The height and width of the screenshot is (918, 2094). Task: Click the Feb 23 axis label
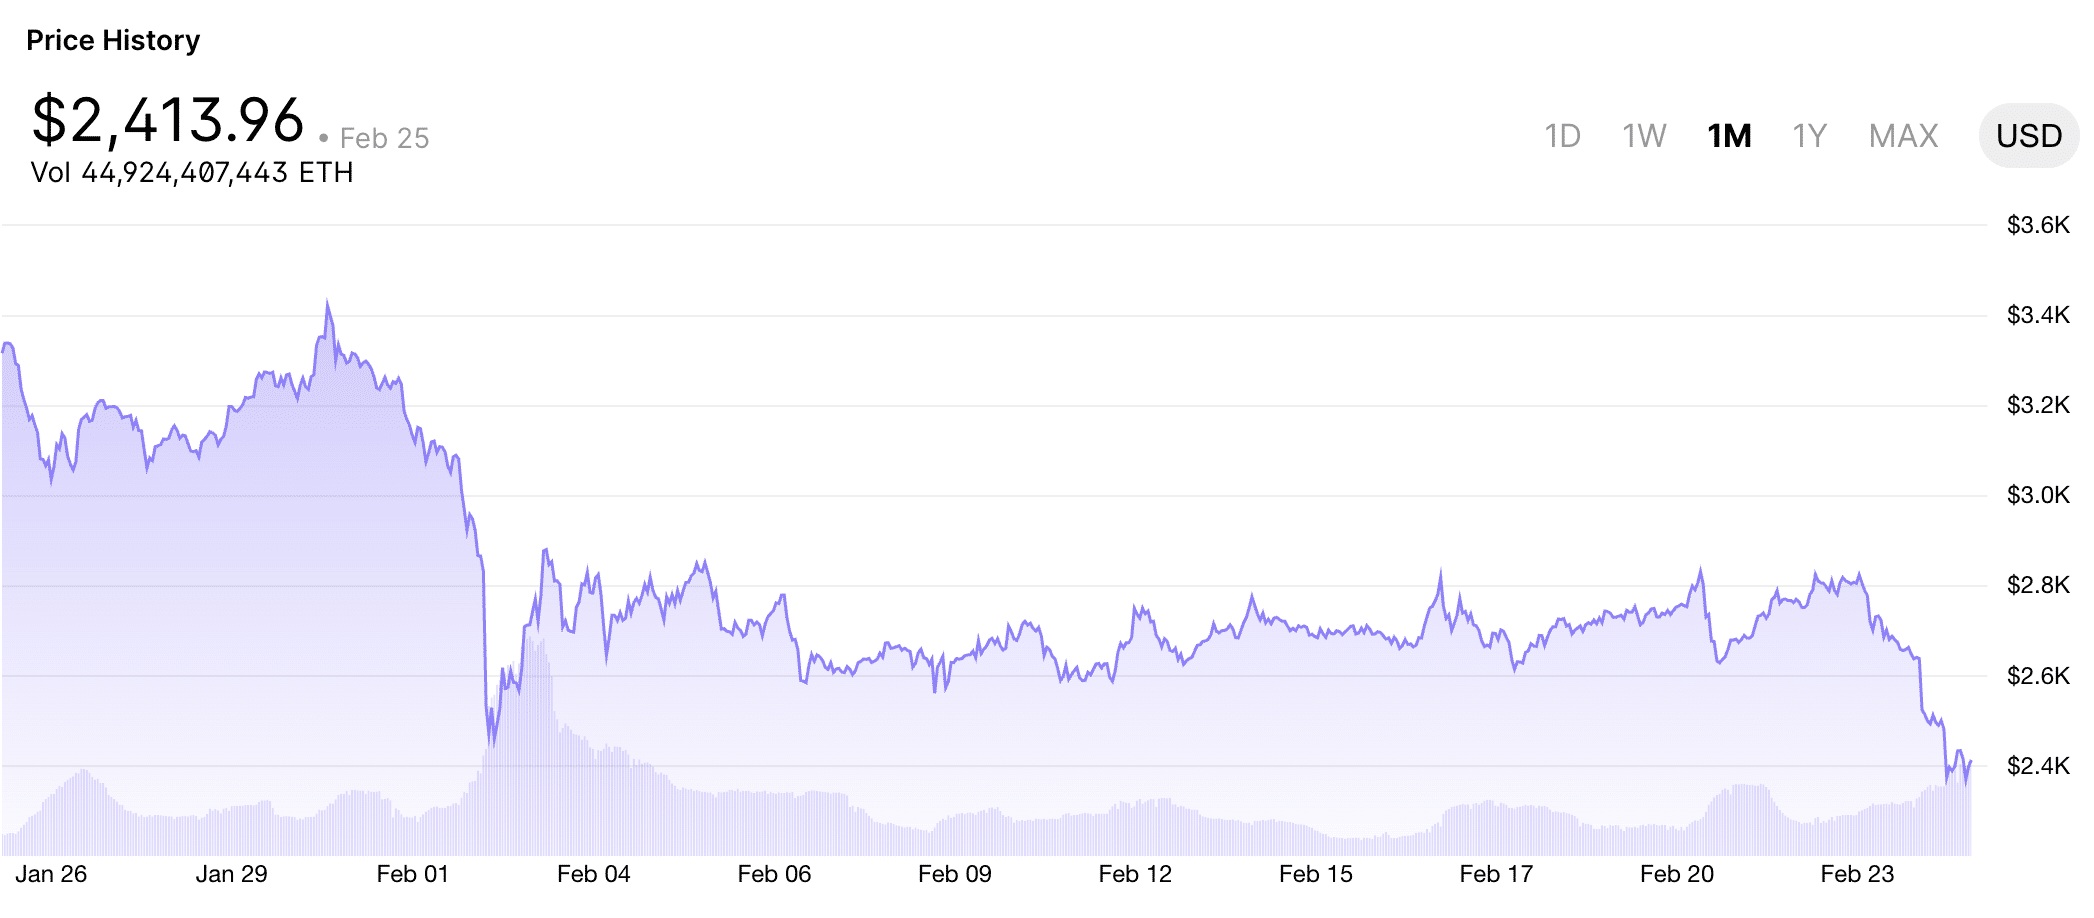[1857, 874]
